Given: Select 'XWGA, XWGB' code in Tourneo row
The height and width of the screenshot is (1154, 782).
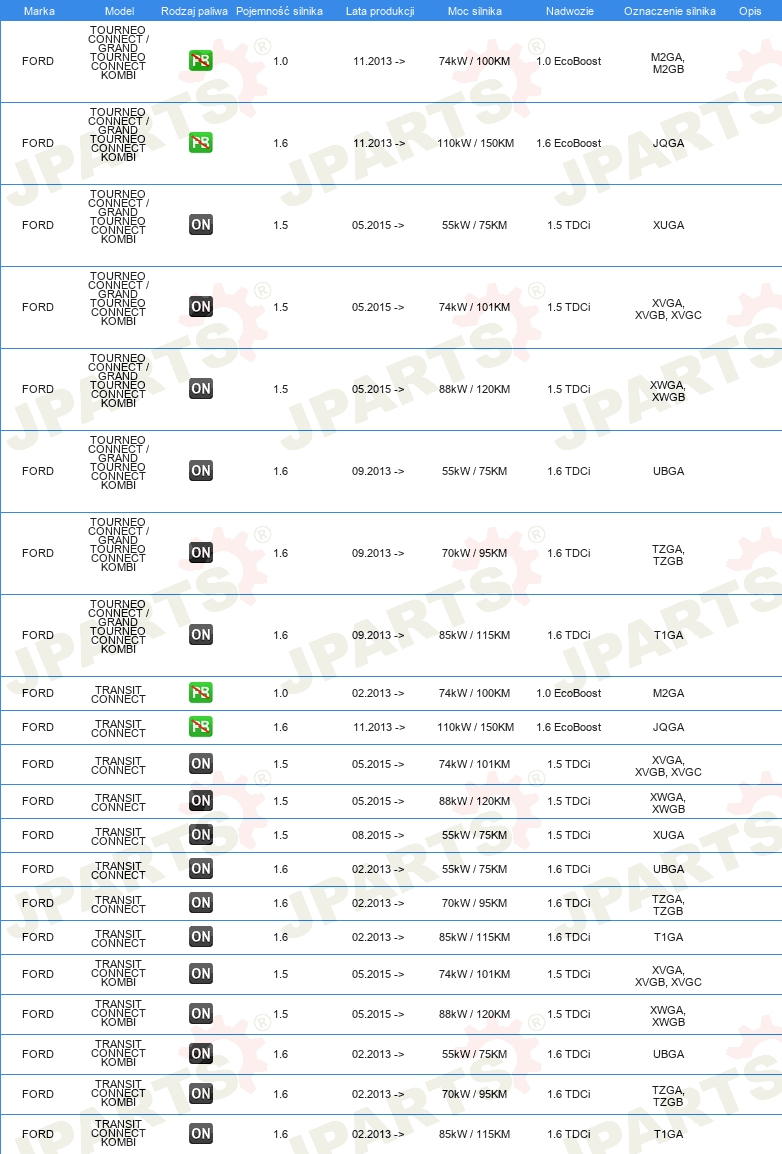Looking at the screenshot, I should pyautogui.click(x=668, y=391).
